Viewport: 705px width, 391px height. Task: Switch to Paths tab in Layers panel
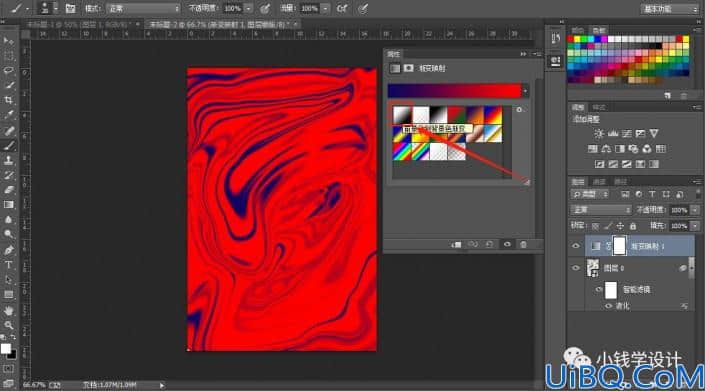tap(620, 182)
